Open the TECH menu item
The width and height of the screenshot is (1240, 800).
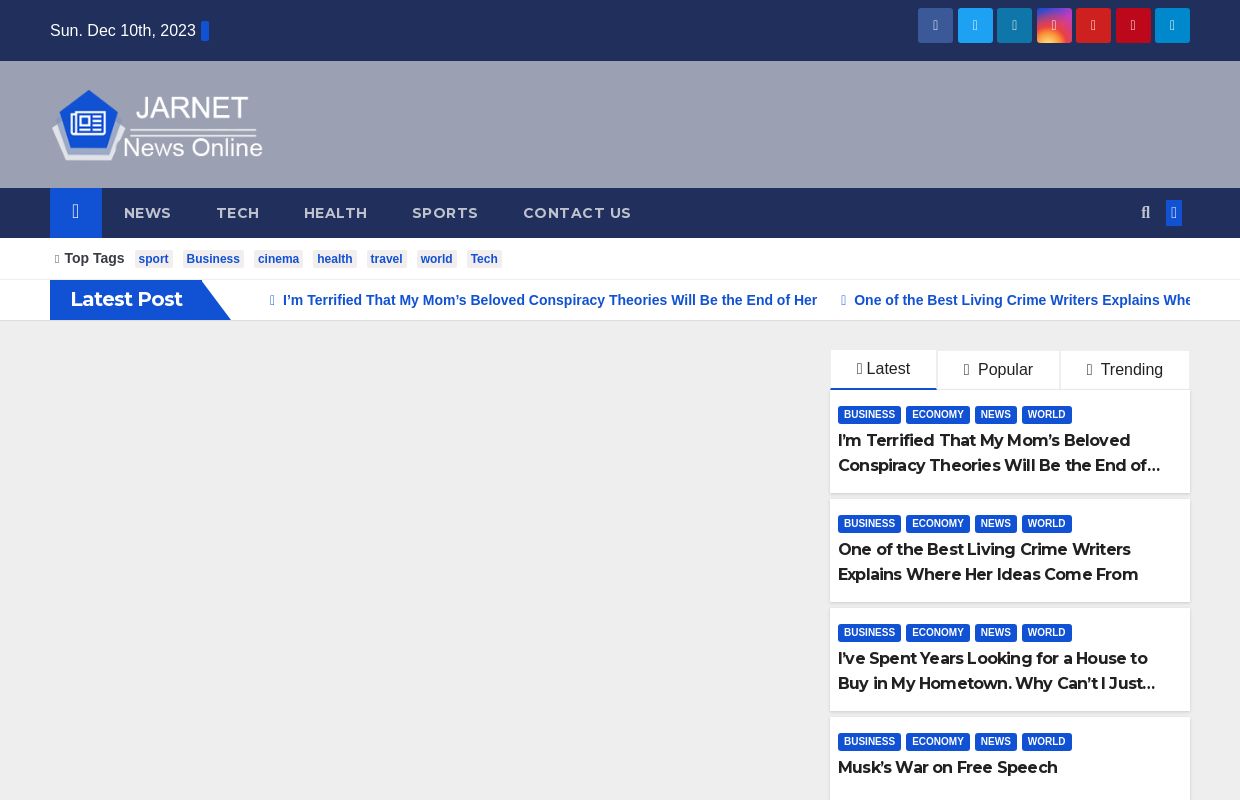tap(237, 213)
